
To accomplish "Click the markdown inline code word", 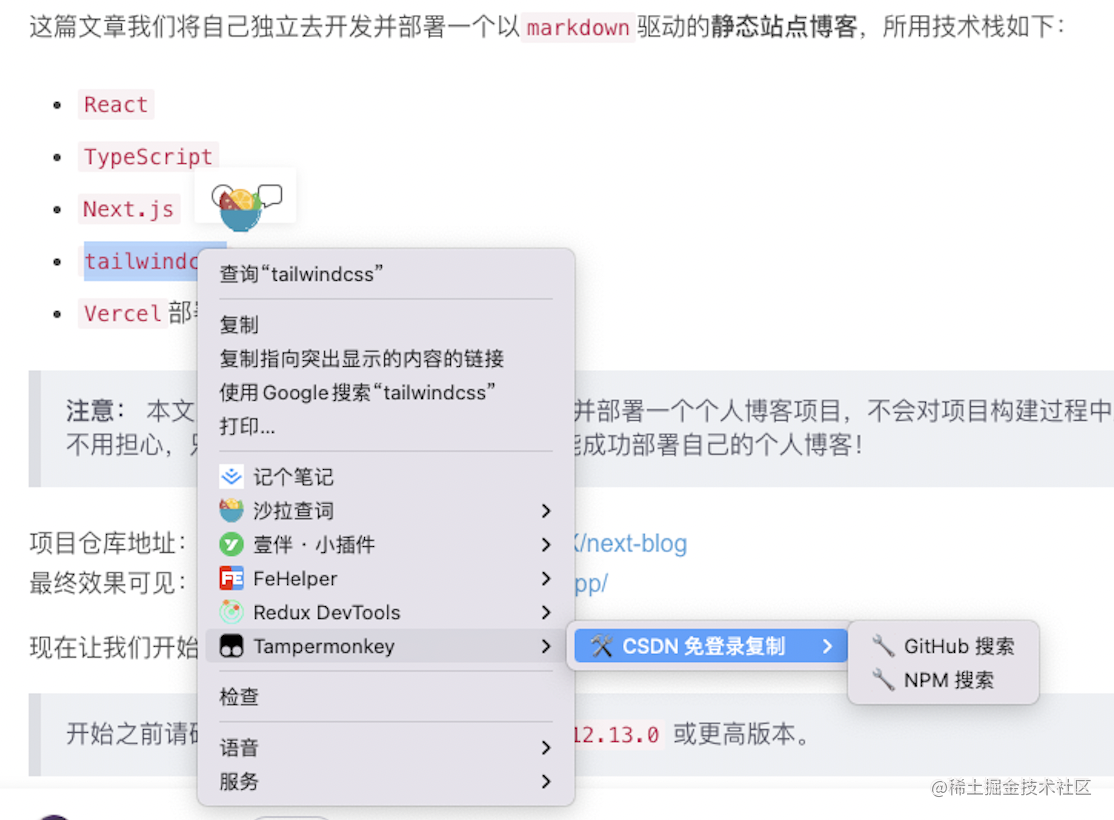I will (x=578, y=28).
